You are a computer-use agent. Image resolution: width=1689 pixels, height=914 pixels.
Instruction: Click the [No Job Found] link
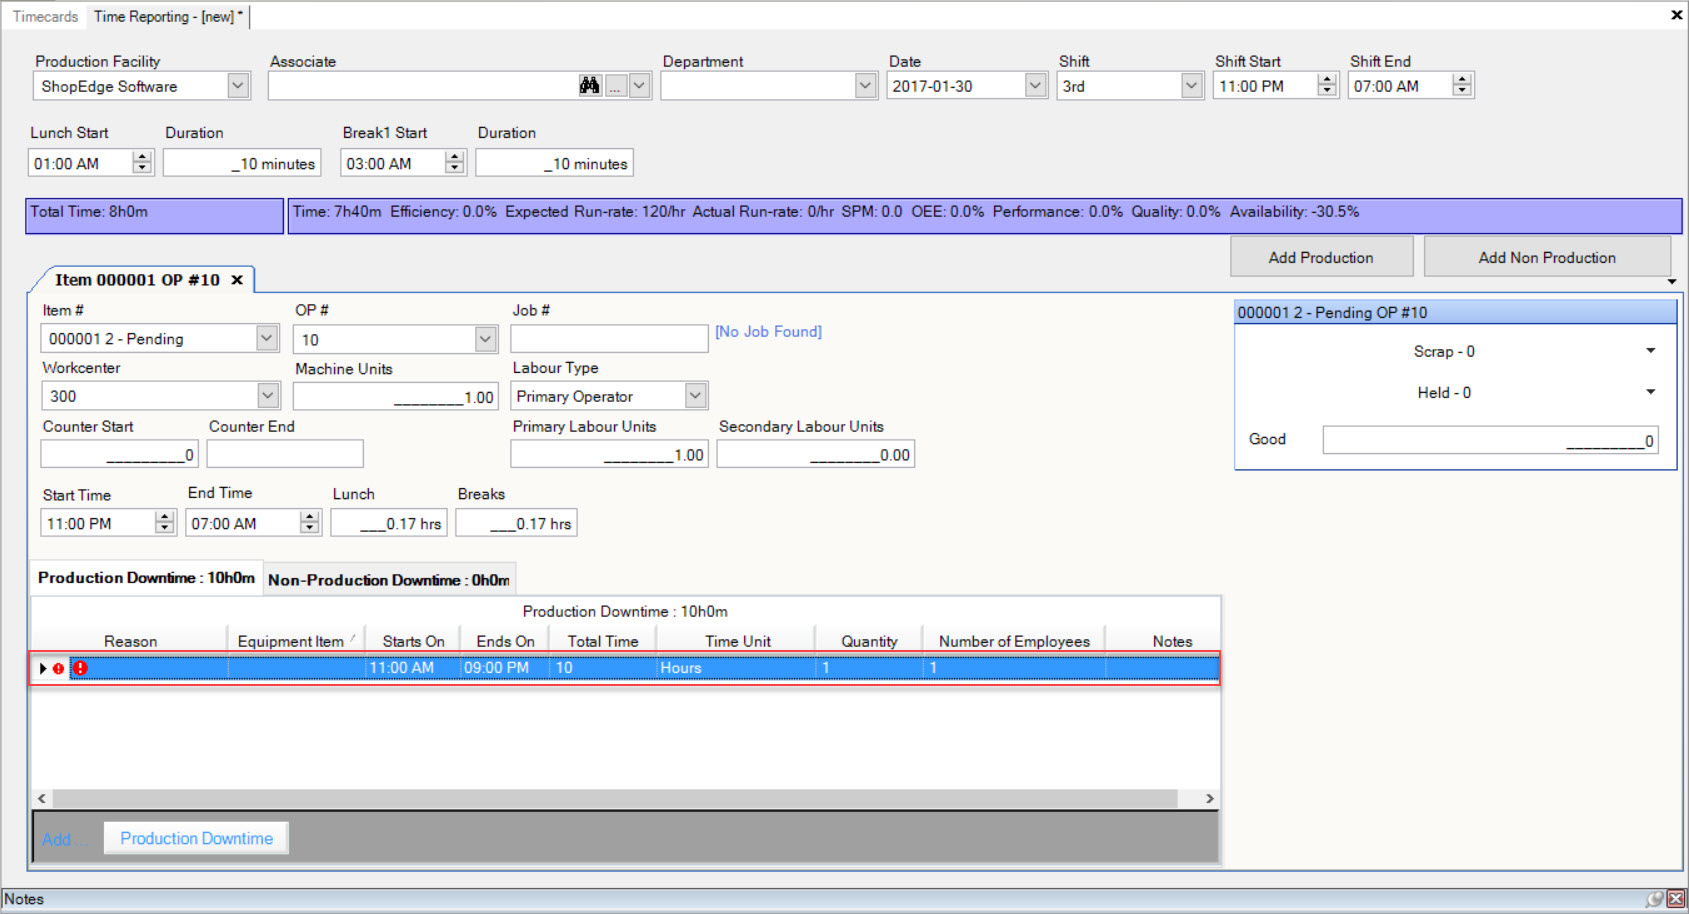768,331
